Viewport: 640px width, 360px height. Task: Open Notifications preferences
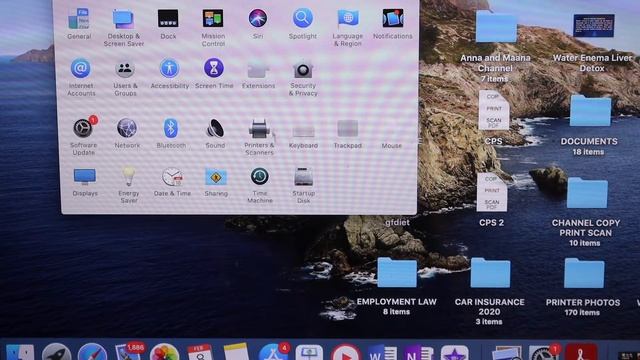point(393,18)
